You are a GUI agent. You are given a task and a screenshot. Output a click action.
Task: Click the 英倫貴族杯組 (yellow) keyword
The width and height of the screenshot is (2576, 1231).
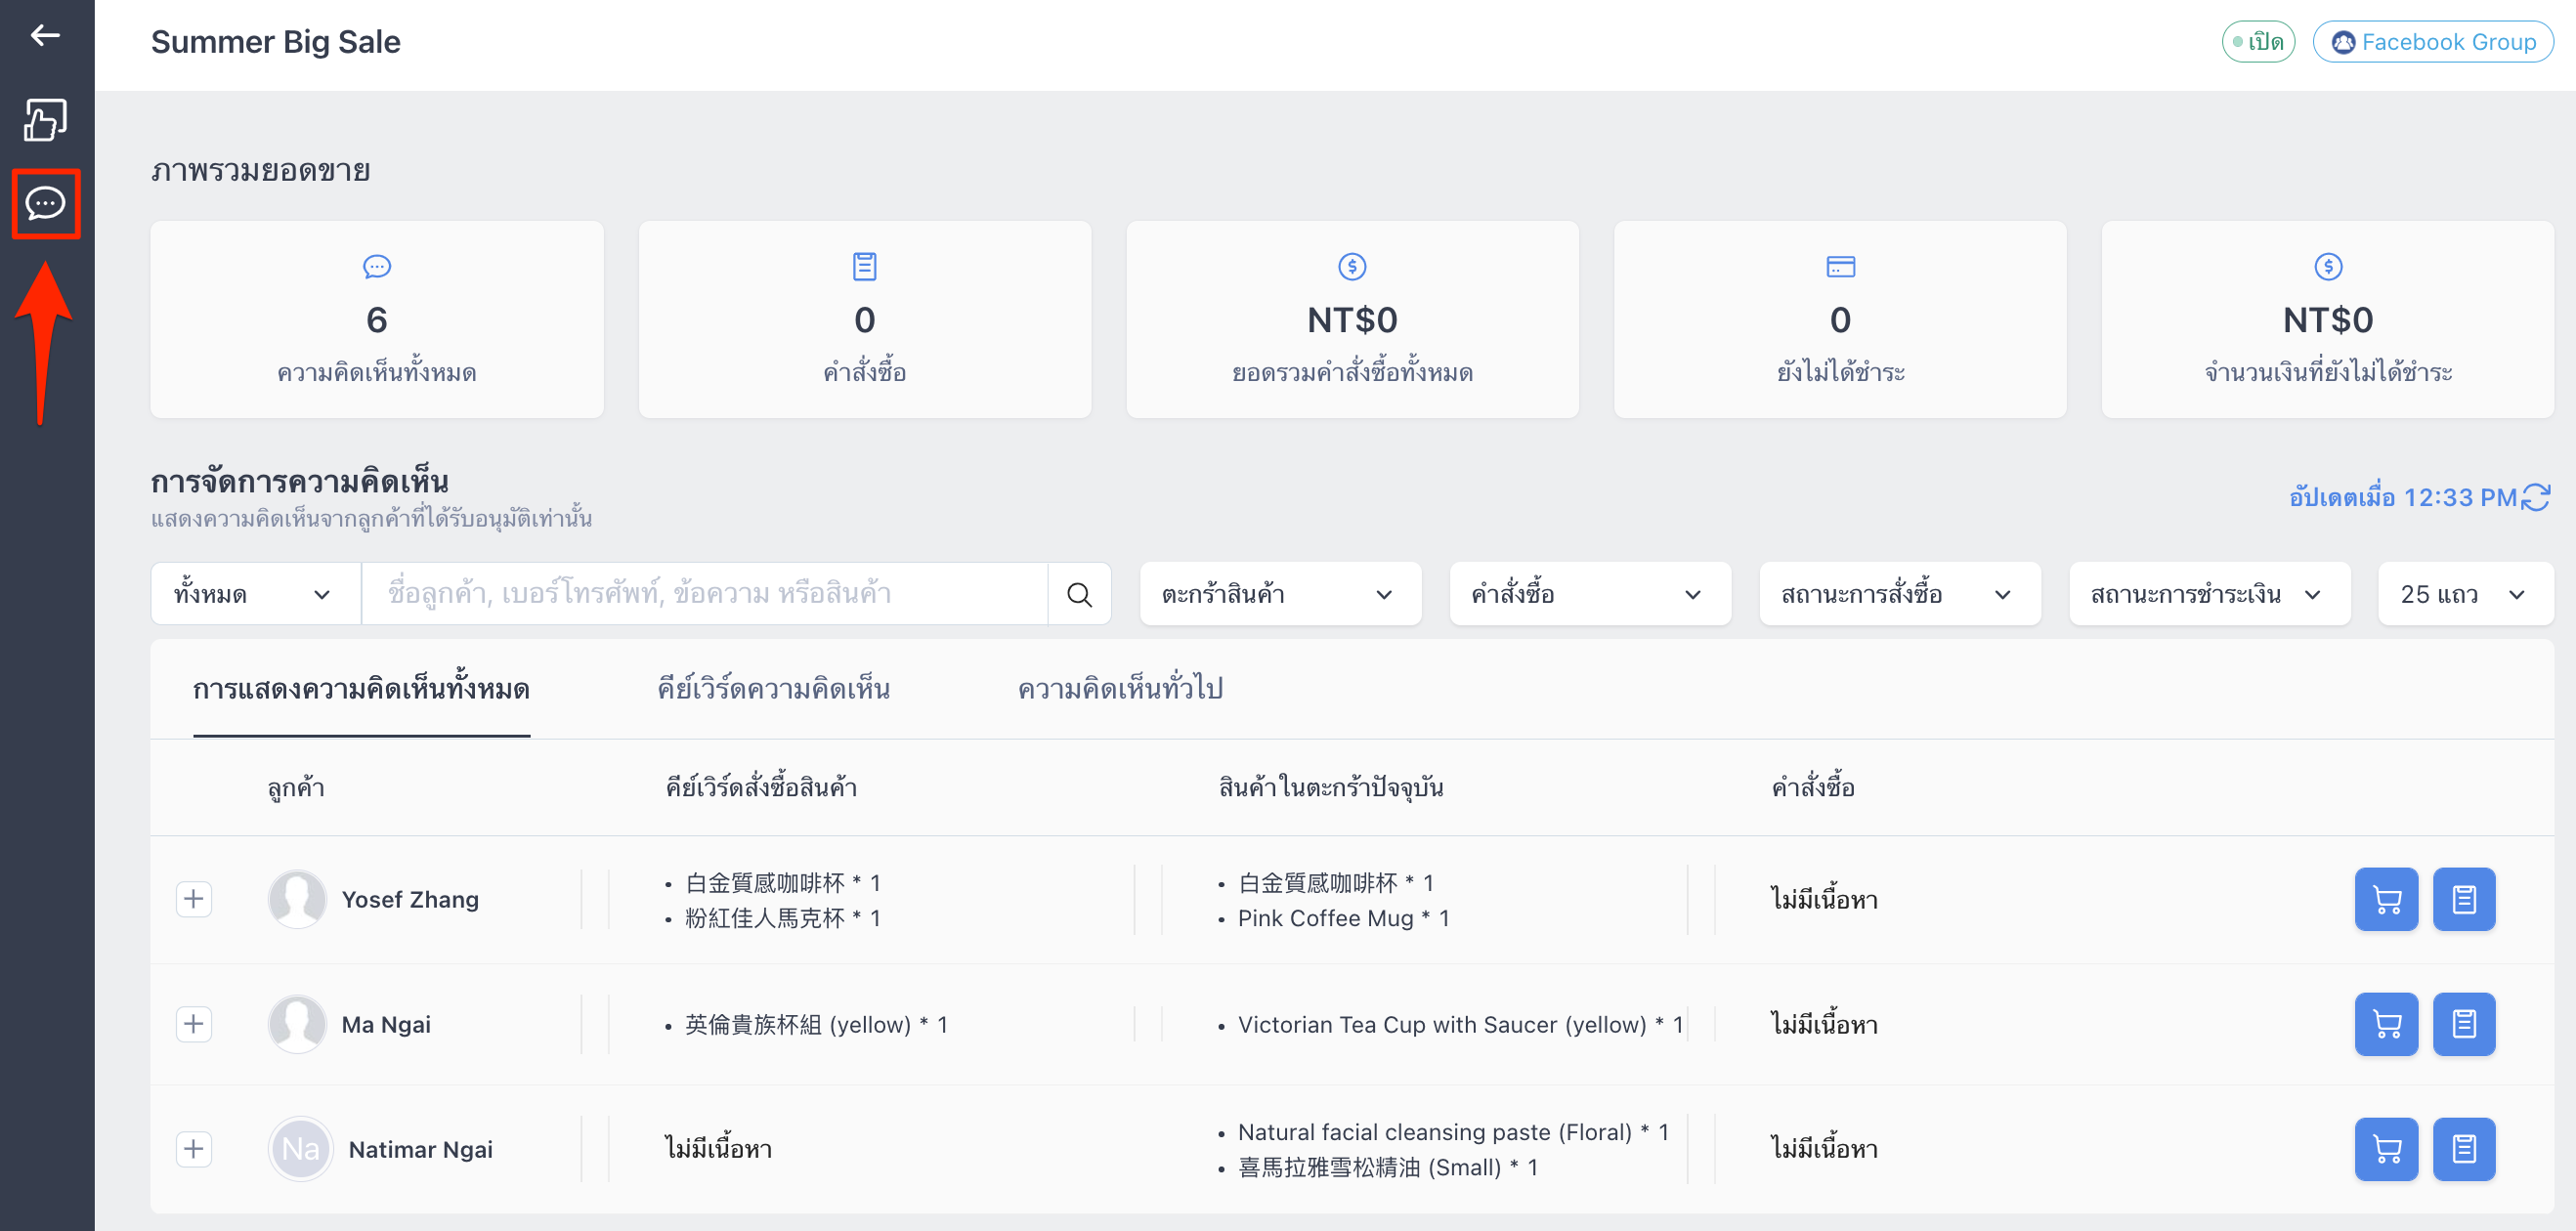click(x=816, y=1025)
